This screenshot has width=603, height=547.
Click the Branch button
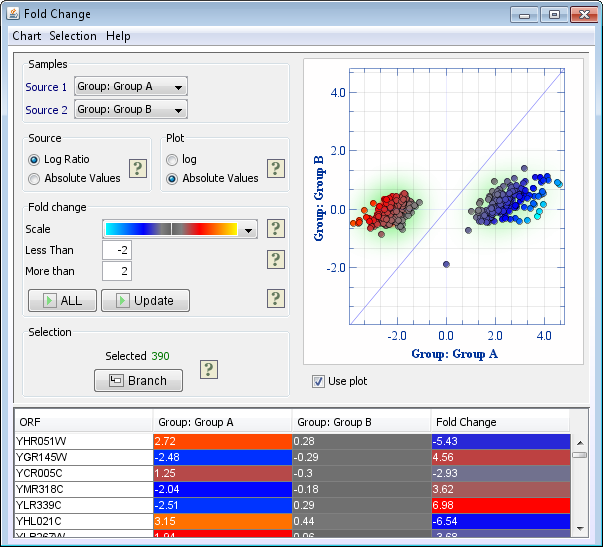point(138,380)
